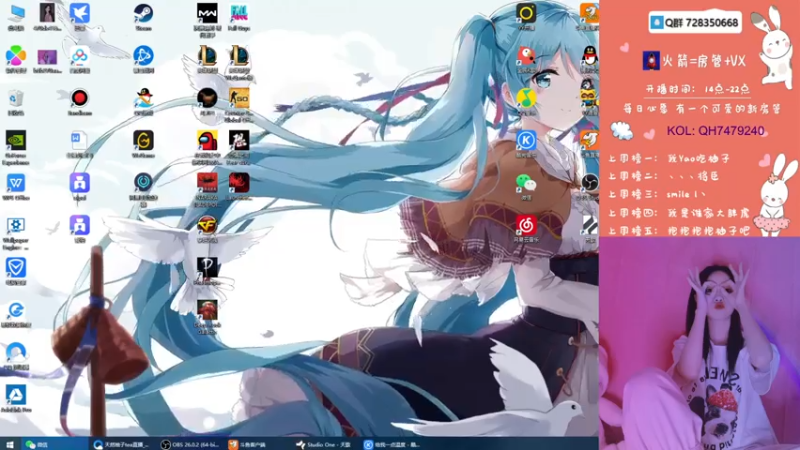Launch the WeChat desktop shortcut
Screen dimensions: 800x450
coord(526,183)
